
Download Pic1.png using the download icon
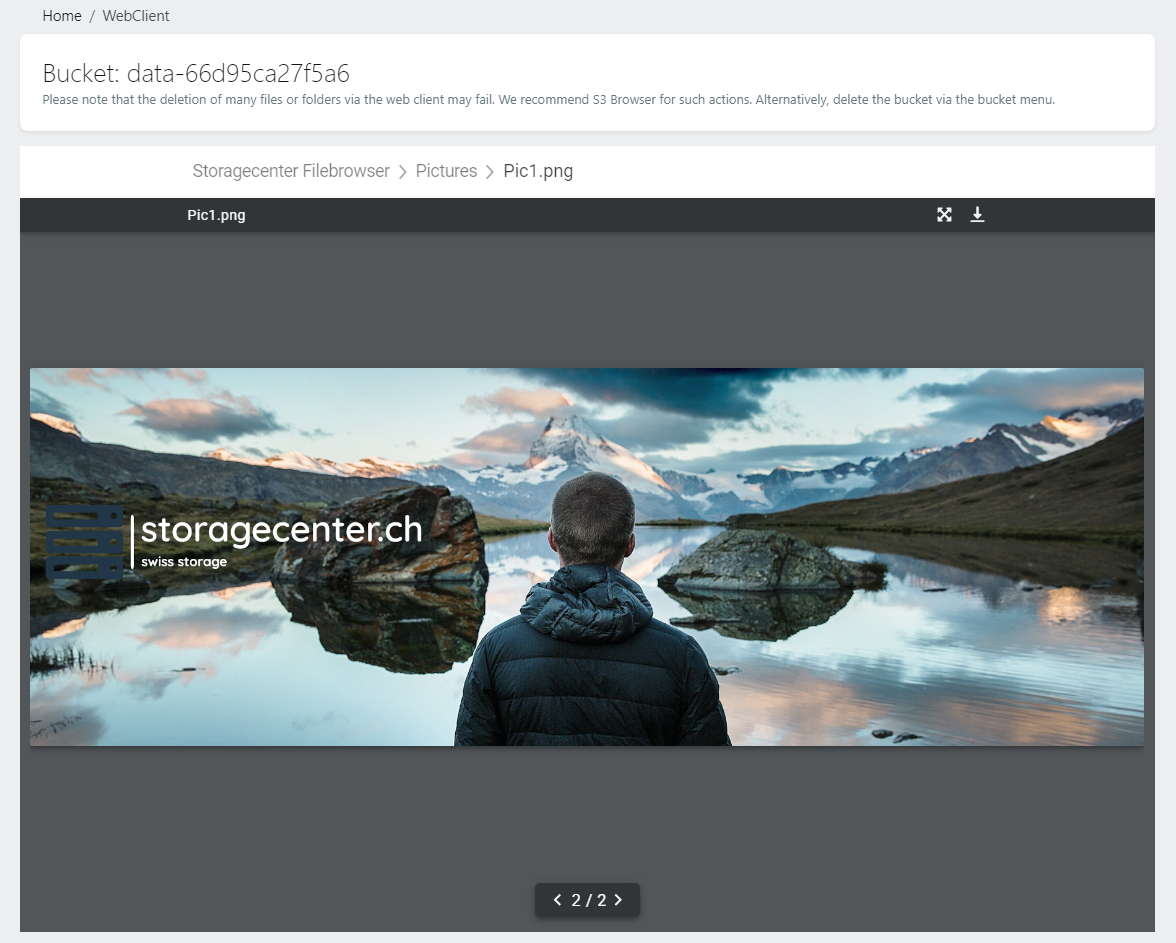click(x=977, y=214)
